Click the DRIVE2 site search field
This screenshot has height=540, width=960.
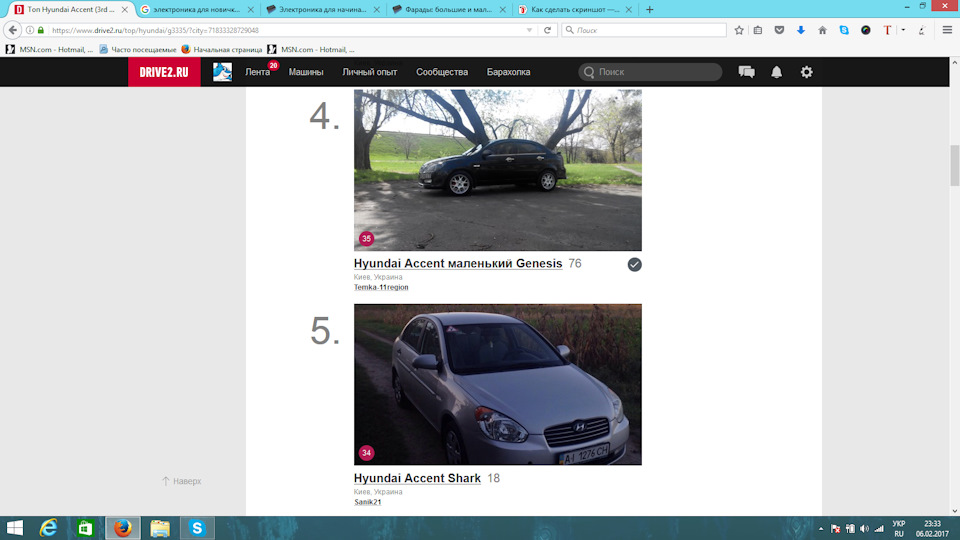pyautogui.click(x=650, y=72)
